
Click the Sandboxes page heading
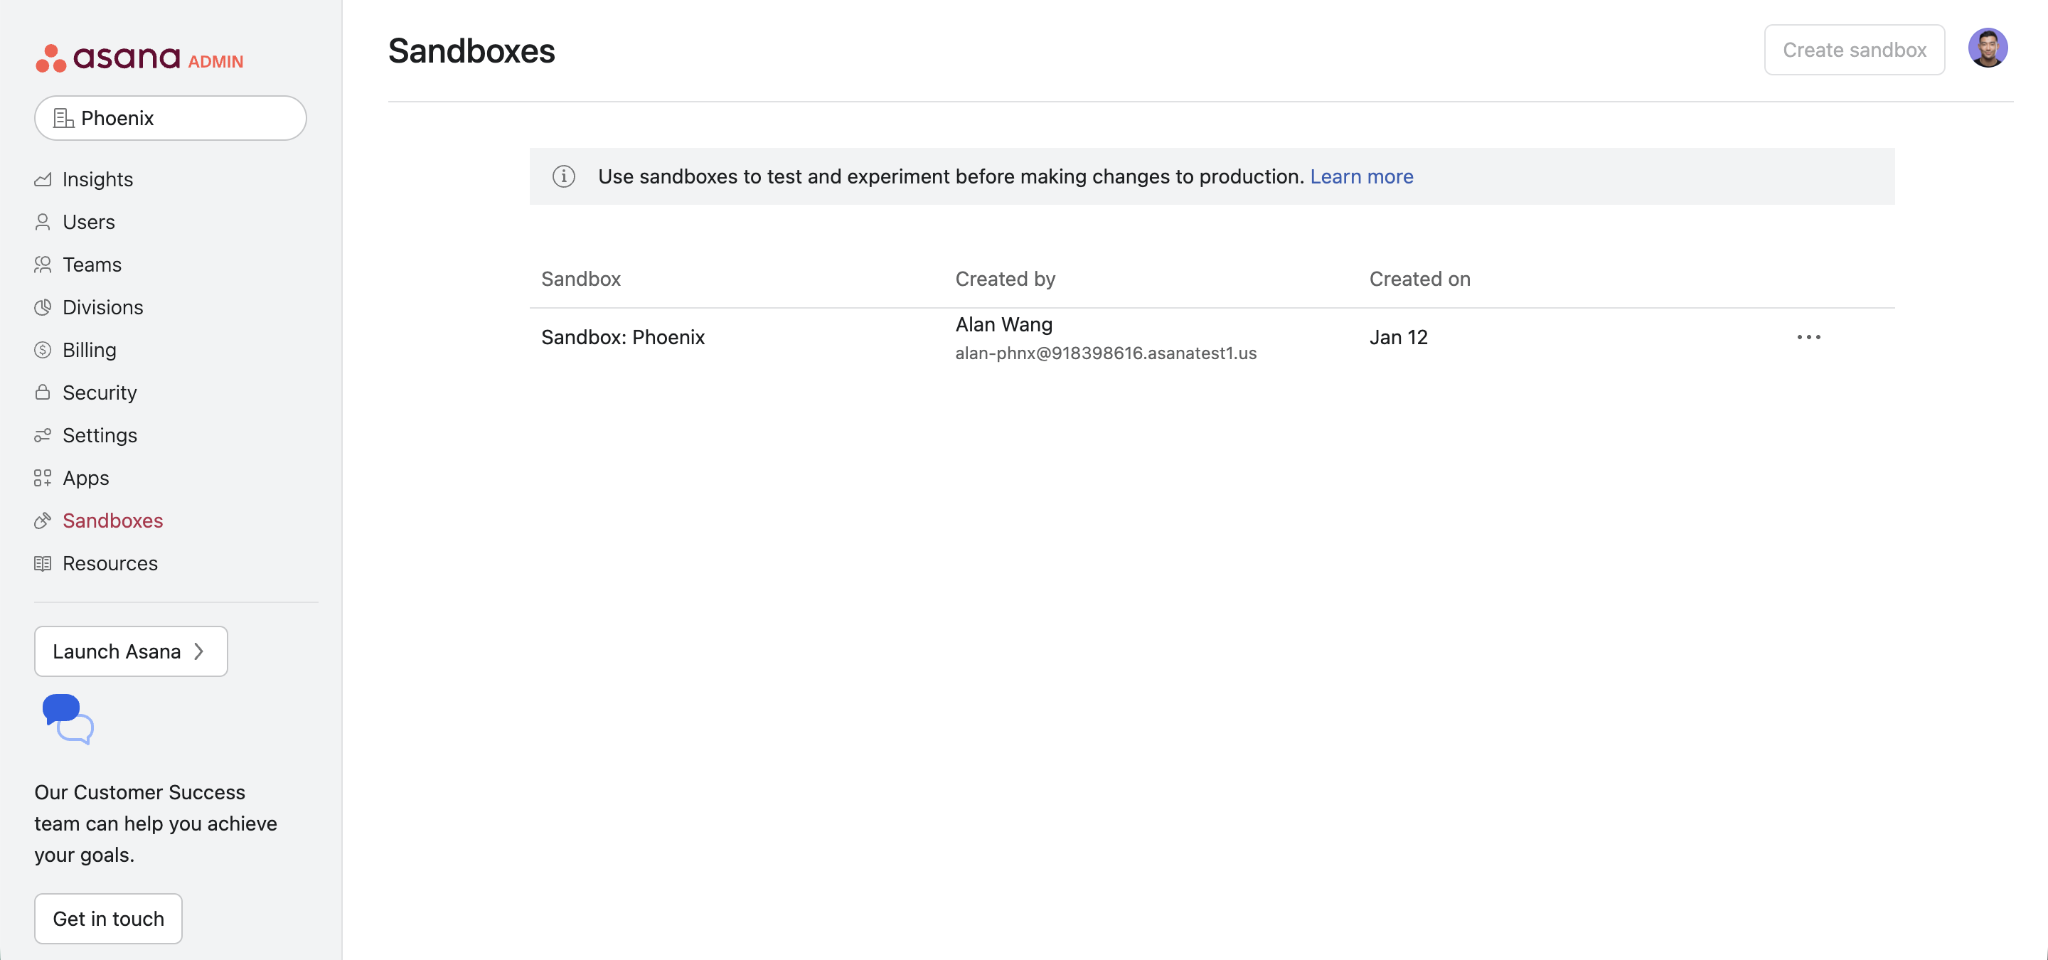471,51
